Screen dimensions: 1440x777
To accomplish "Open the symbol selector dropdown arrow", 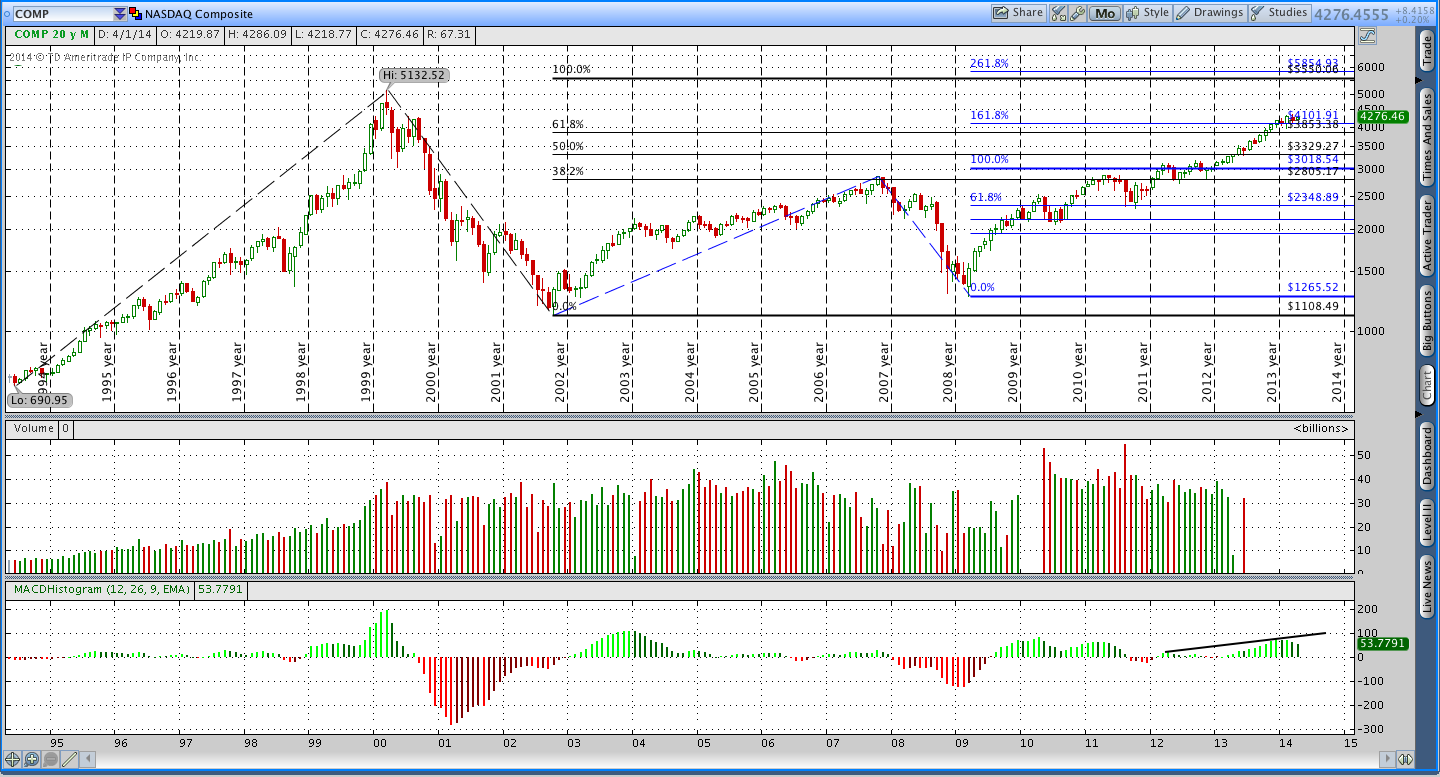I will point(120,14).
